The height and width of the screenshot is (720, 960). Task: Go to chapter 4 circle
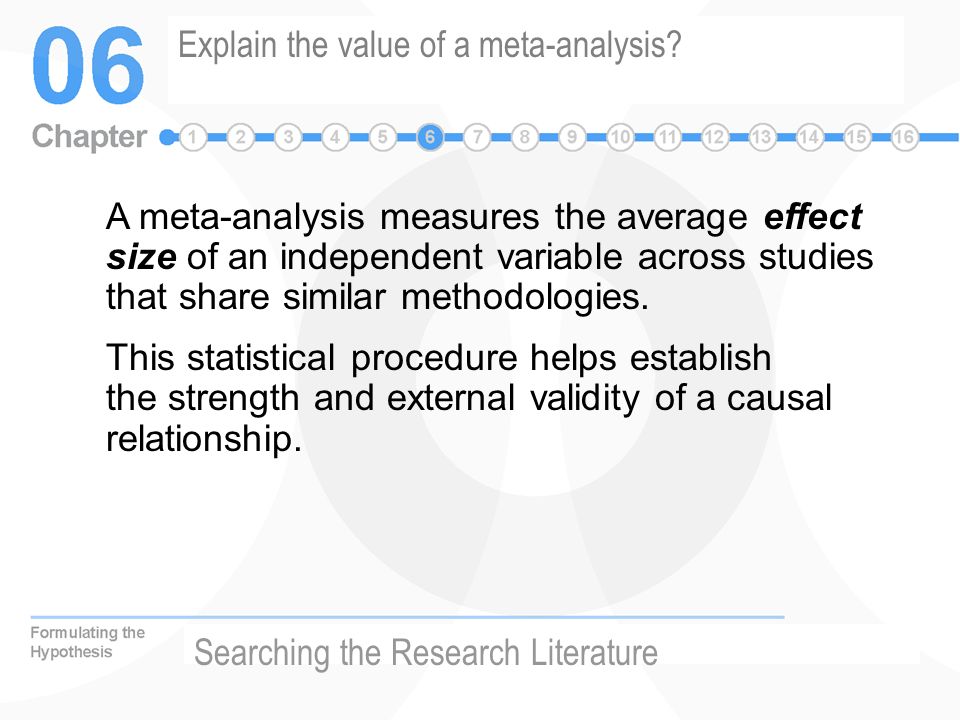pyautogui.click(x=335, y=137)
